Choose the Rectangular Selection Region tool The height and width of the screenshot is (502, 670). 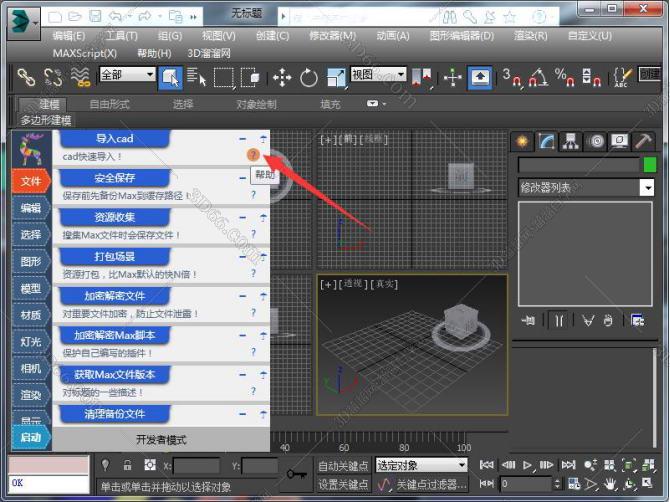[224, 78]
